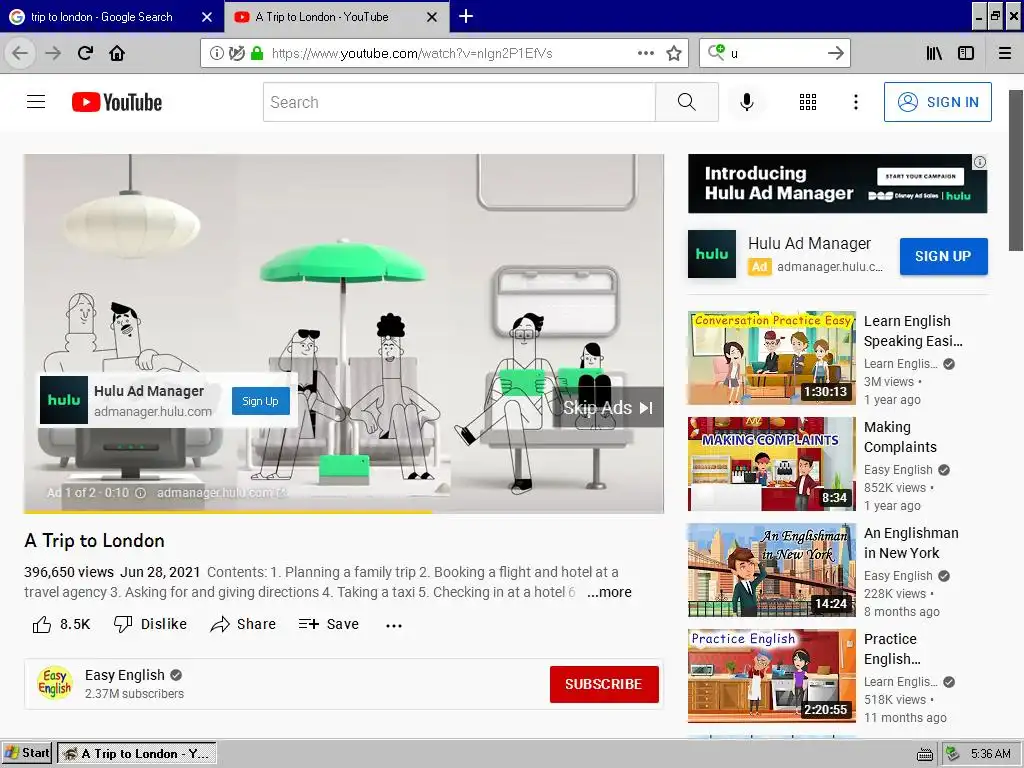Image resolution: width=1024 pixels, height=768 pixels.
Task: Click the keyboard icon in system tray
Action: [x=924, y=754]
